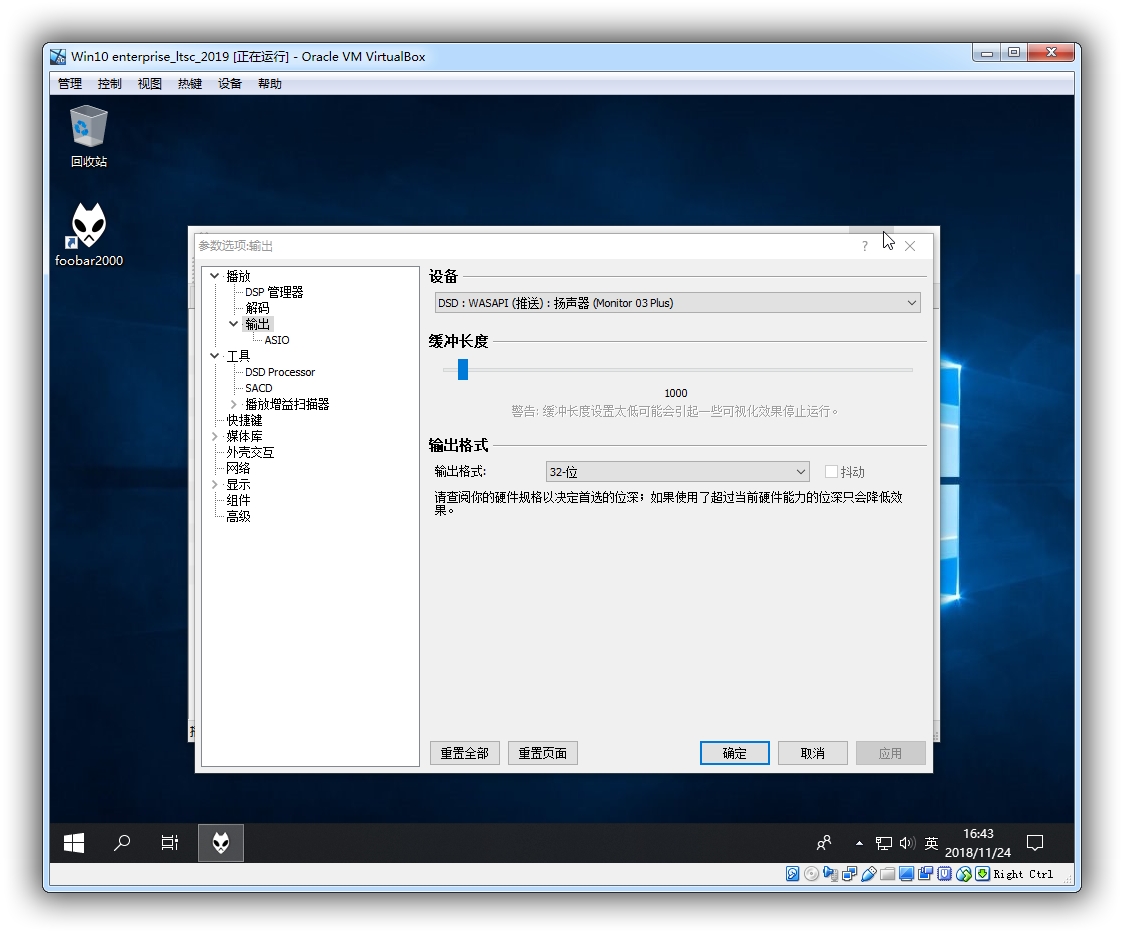Select the ASIO item in the settings tree
The image size is (1124, 935).
tap(275, 340)
